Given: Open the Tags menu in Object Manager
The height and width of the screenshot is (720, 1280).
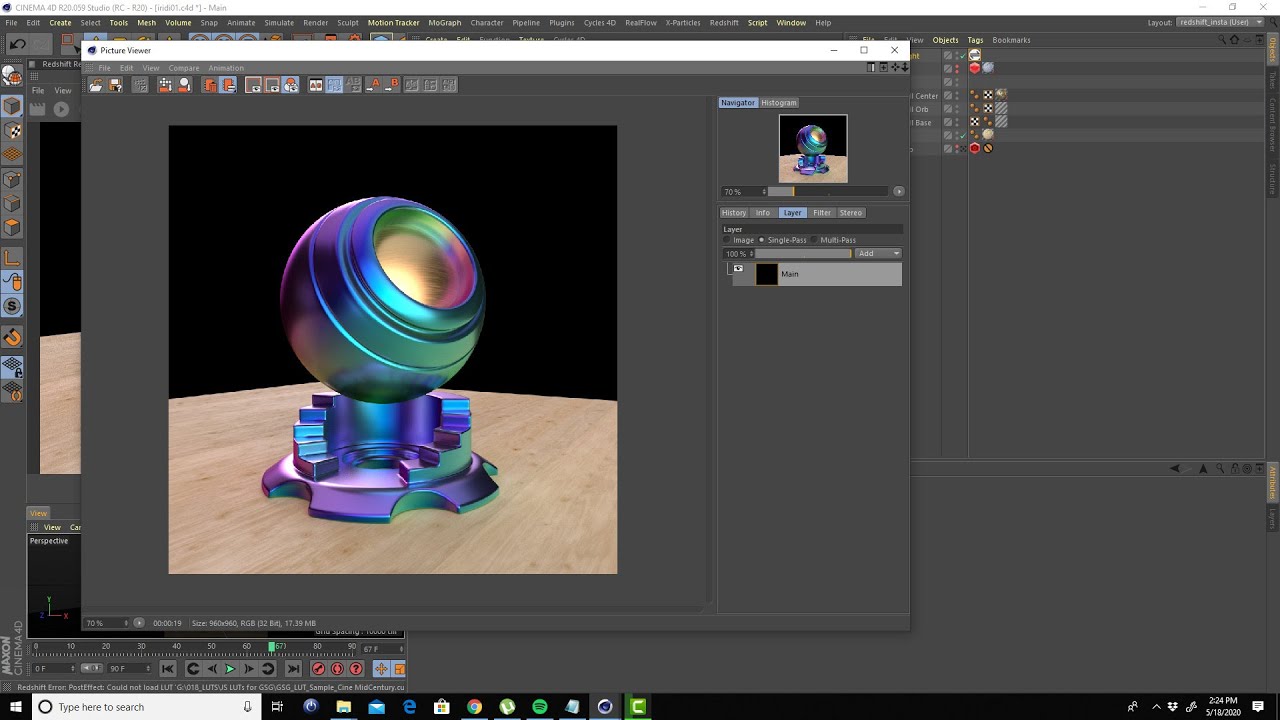Looking at the screenshot, I should tap(975, 40).
